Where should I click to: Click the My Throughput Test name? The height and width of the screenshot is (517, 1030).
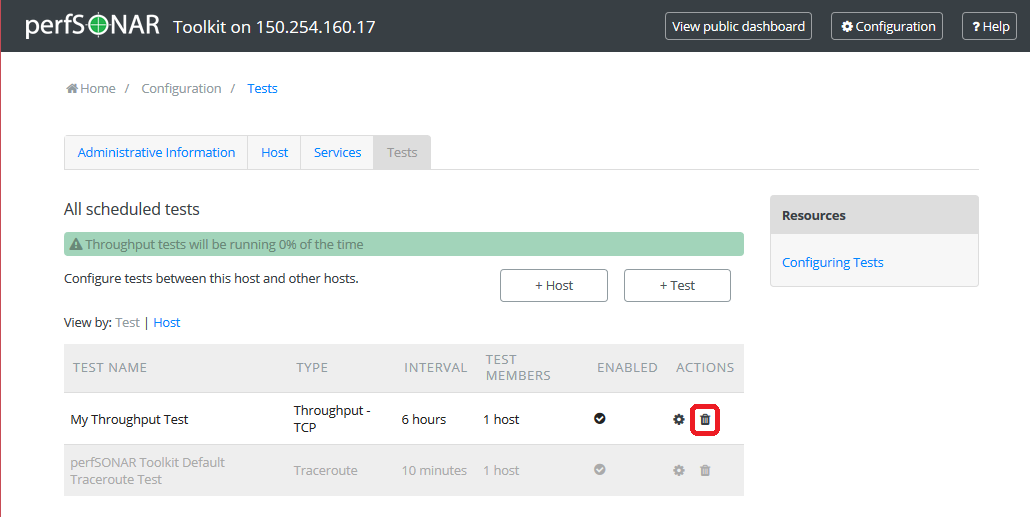pyautogui.click(x=129, y=420)
